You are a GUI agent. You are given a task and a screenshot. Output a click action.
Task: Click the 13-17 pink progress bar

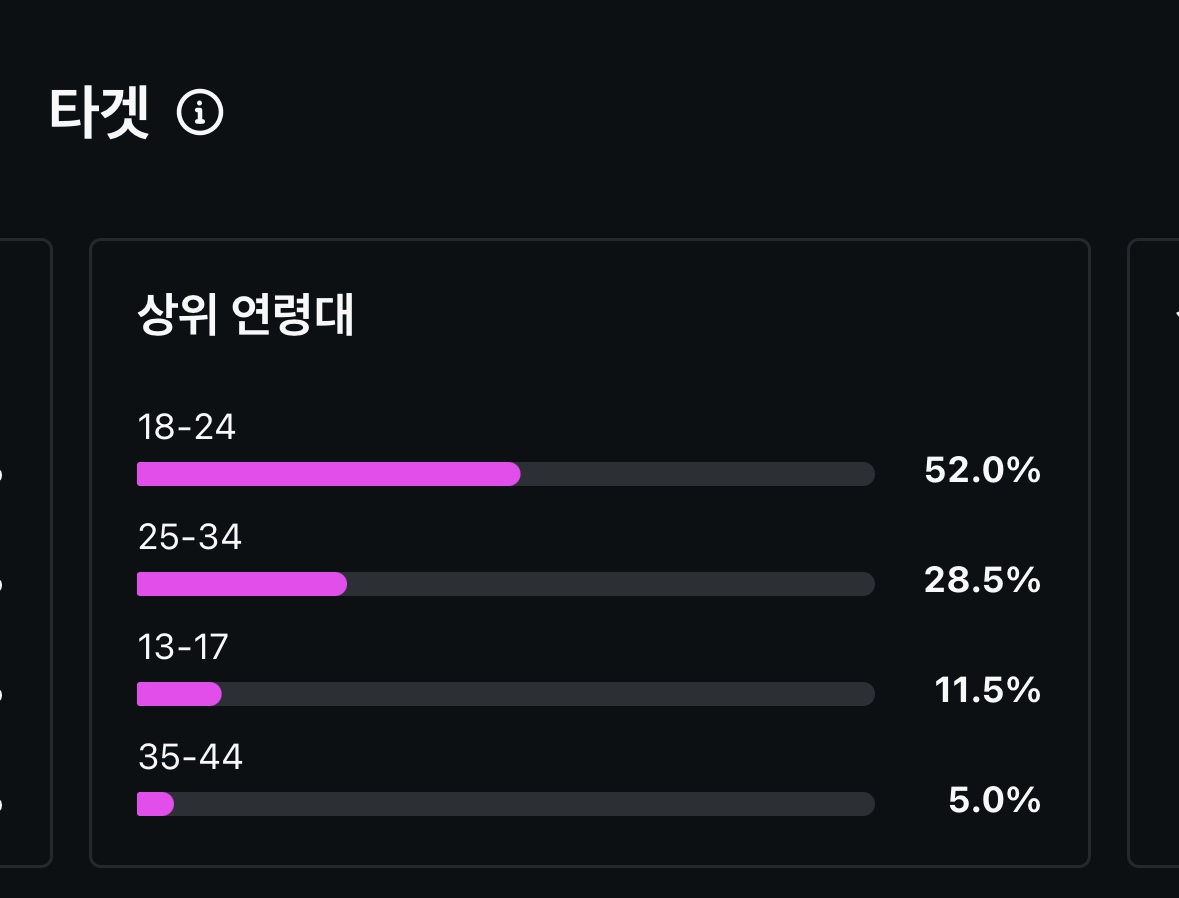click(179, 693)
